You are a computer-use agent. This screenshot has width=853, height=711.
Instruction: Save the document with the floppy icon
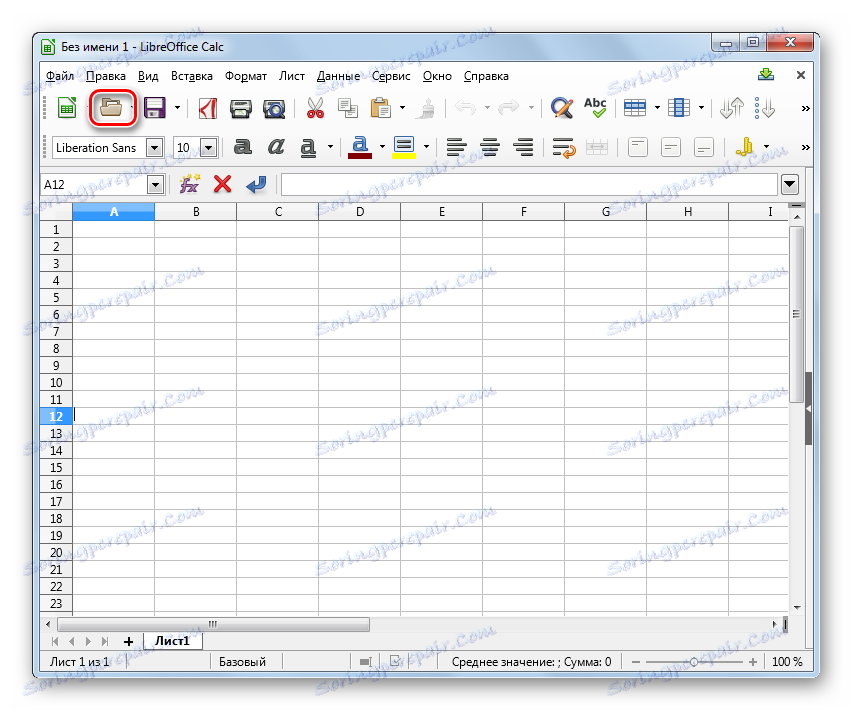point(154,108)
